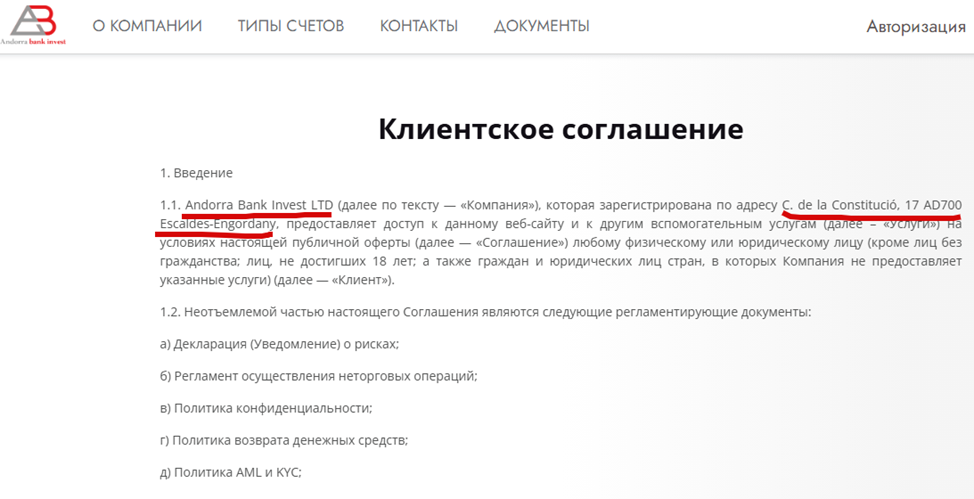Open the ДОКУМЕНТЫ menu item
The image size is (974, 499).
[542, 26]
